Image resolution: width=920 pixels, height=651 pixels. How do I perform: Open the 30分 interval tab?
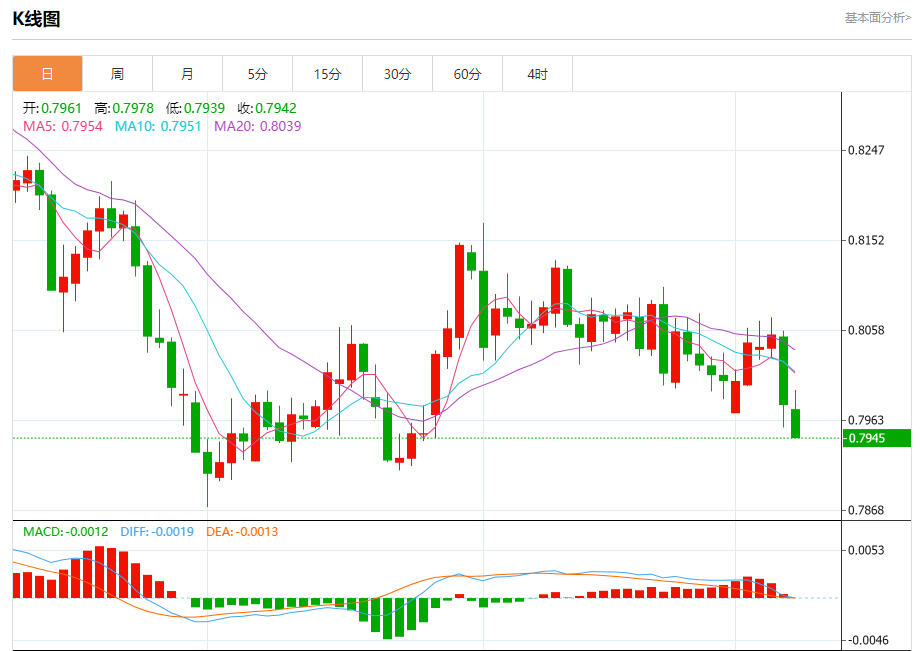point(397,74)
